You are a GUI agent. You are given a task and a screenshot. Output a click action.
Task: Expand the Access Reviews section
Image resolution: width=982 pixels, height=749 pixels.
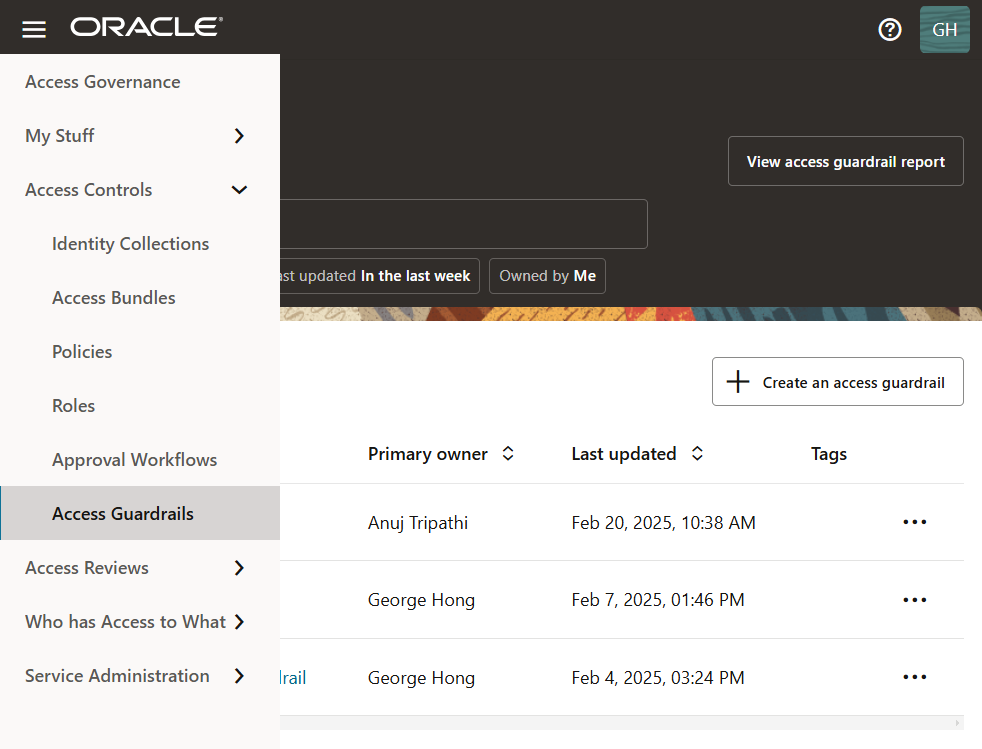pos(238,568)
